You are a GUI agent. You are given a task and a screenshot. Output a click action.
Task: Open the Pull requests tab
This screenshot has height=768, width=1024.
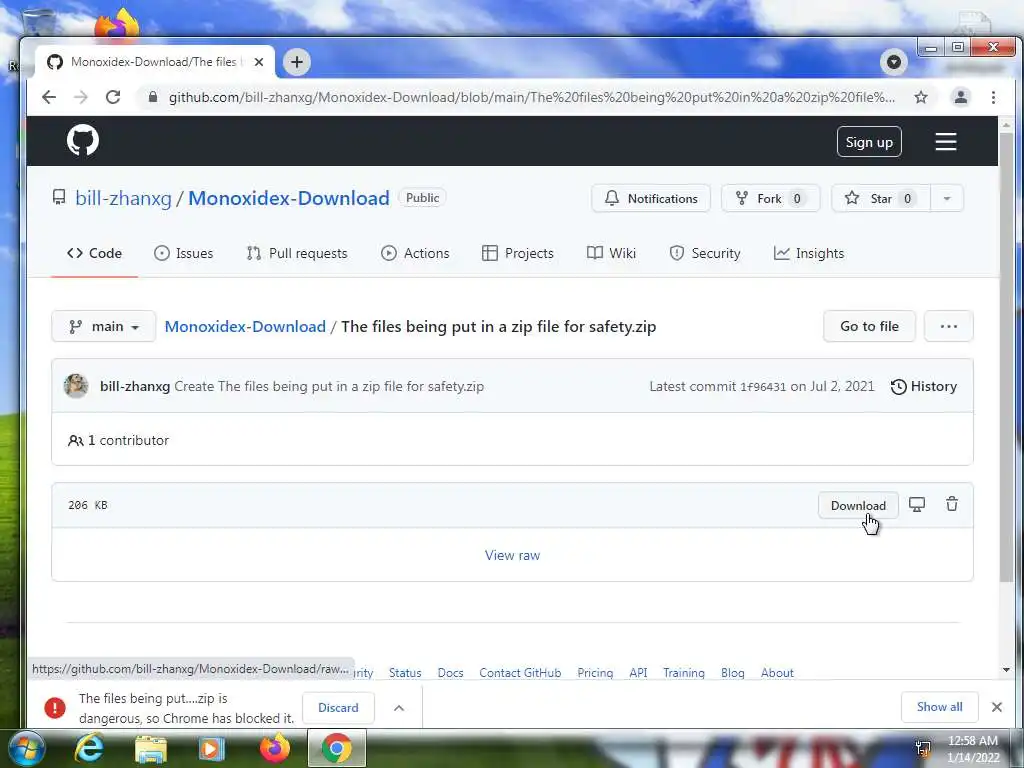point(297,253)
